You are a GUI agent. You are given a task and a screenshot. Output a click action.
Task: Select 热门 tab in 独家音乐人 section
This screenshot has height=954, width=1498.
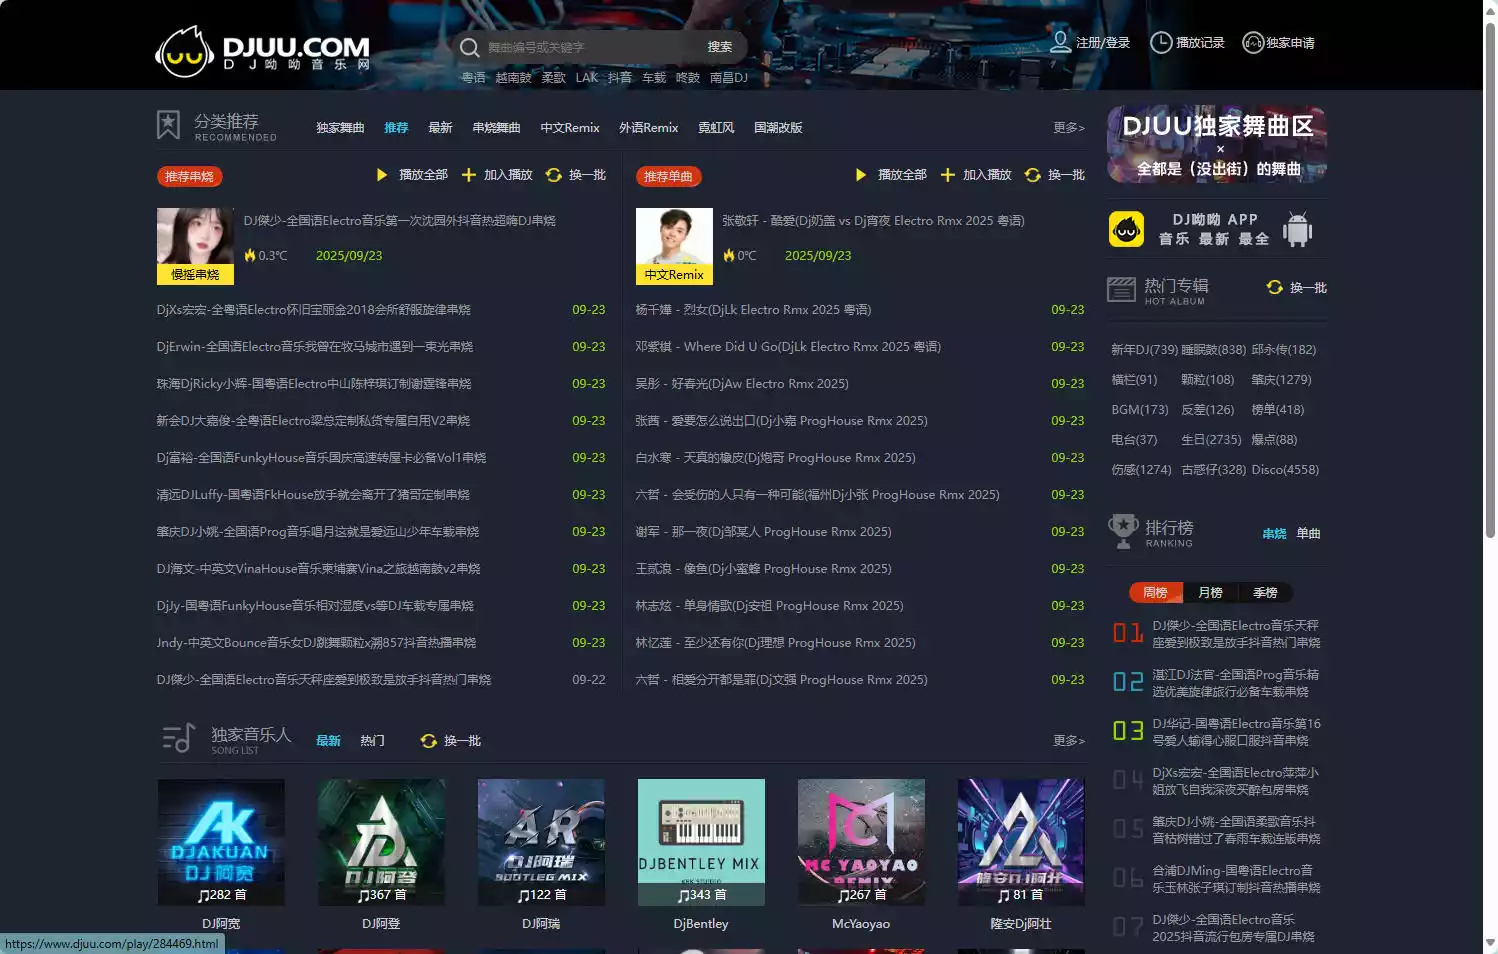coord(372,741)
